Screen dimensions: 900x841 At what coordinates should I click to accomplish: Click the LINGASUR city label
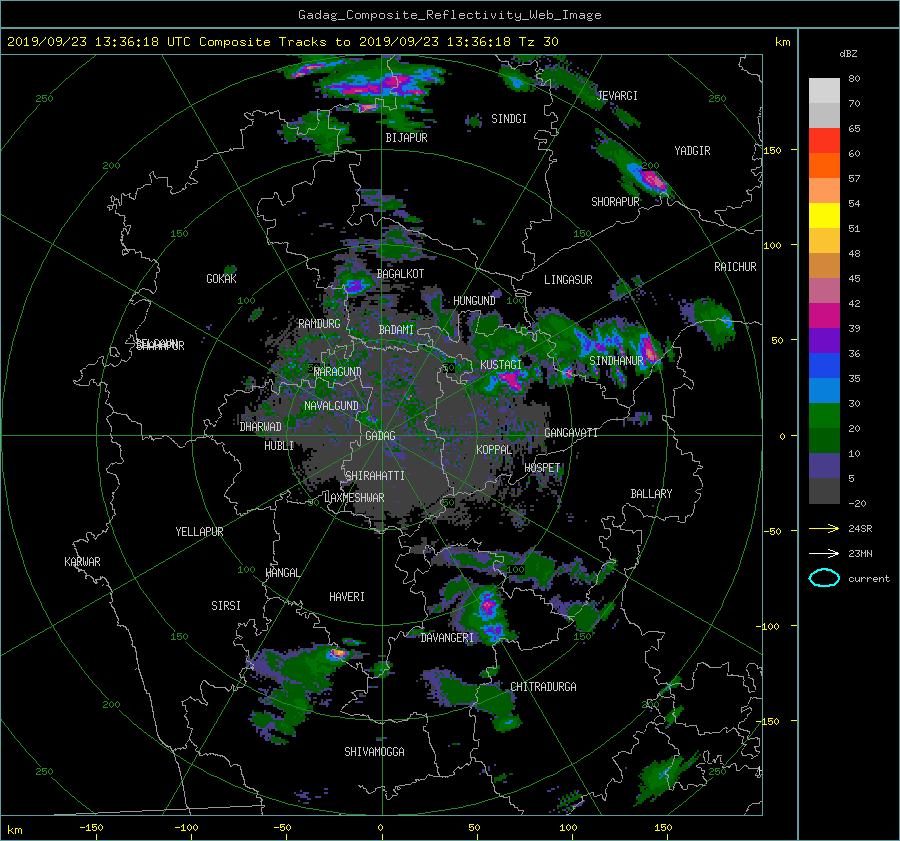(x=568, y=280)
